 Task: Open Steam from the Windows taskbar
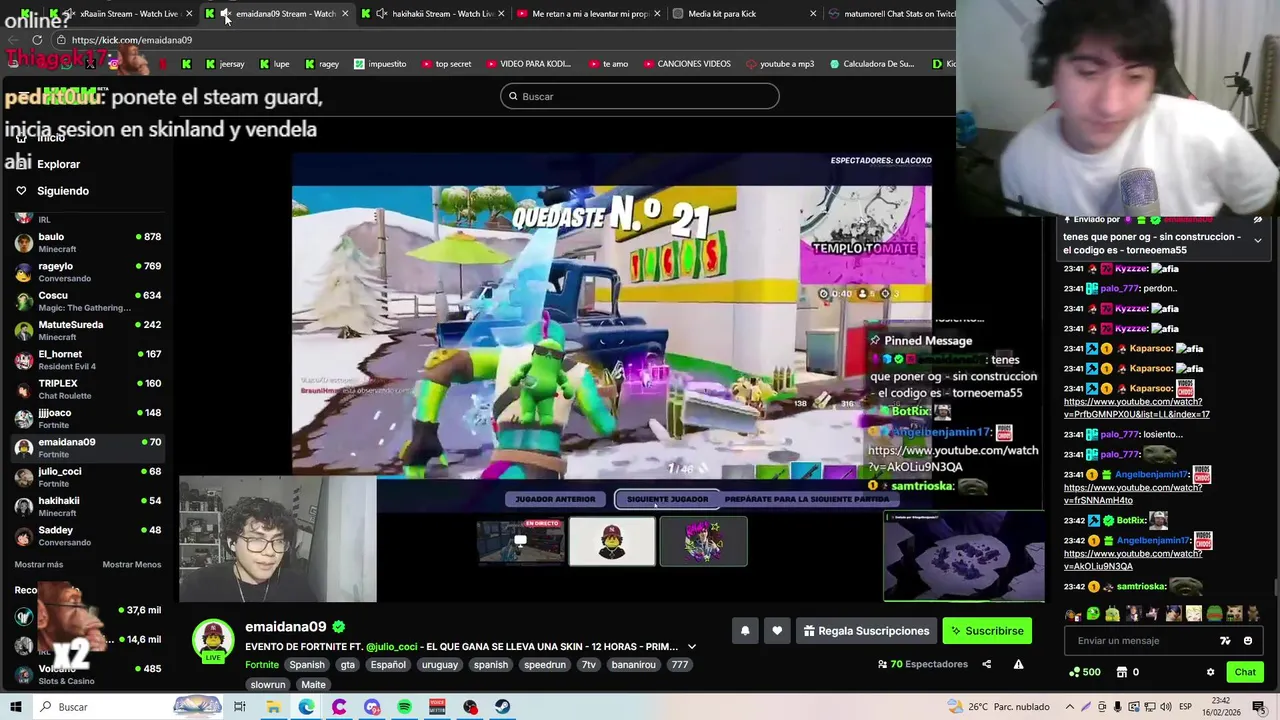(503, 707)
